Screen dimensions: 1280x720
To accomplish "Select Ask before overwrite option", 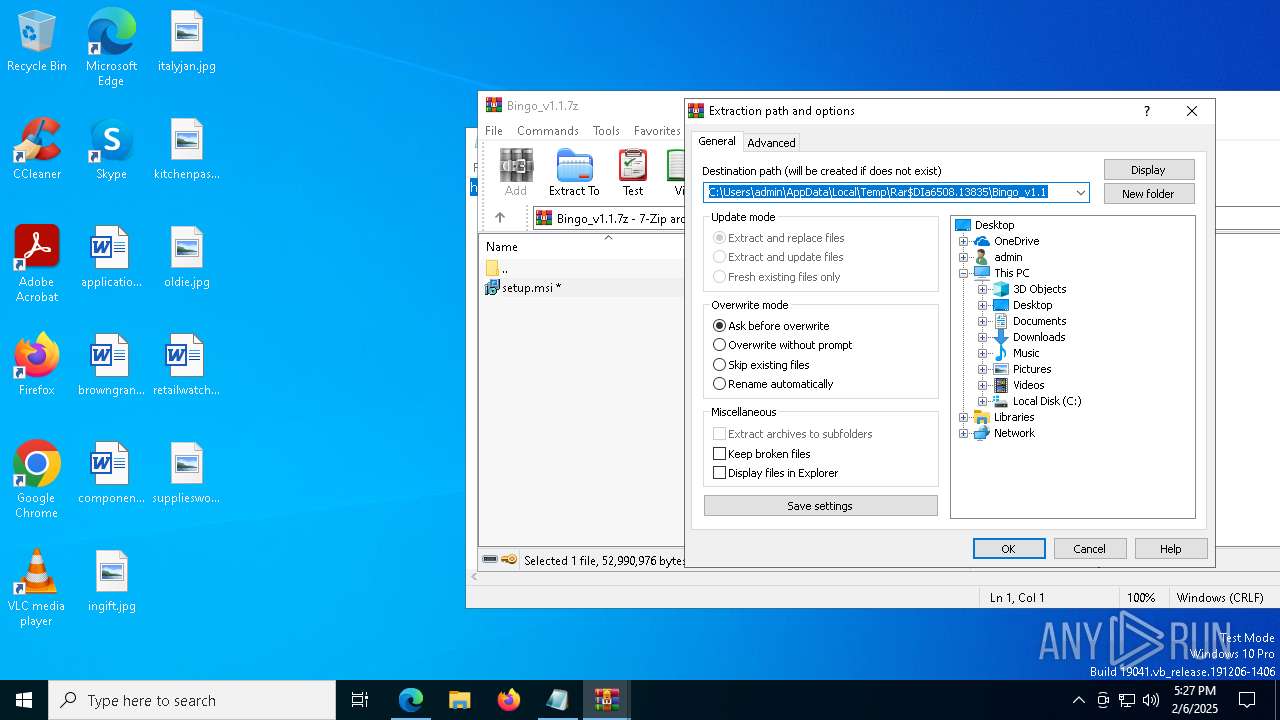I will [771, 326].
